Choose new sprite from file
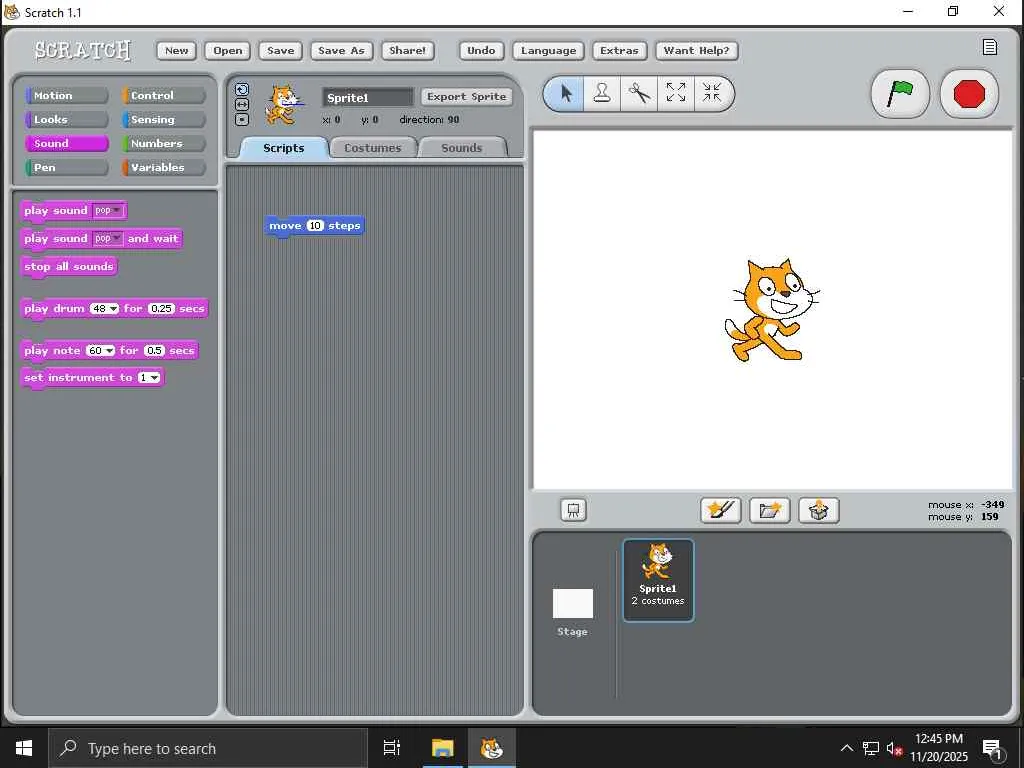Screen dimensions: 1024x768 [x=769, y=510]
